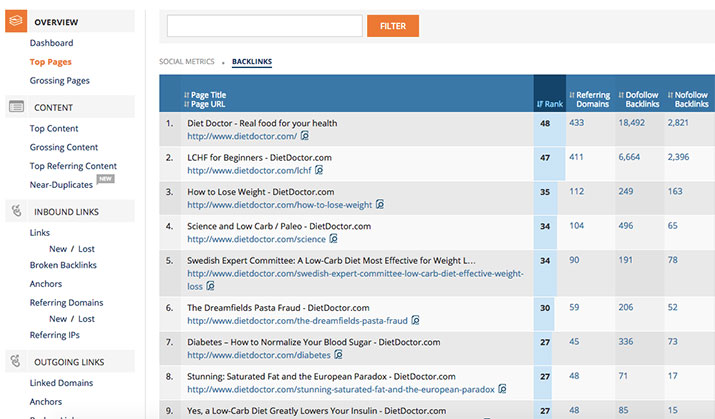Switch to Social Metrics tab
Image resolution: width=715 pixels, height=419 pixels.
tap(187, 61)
